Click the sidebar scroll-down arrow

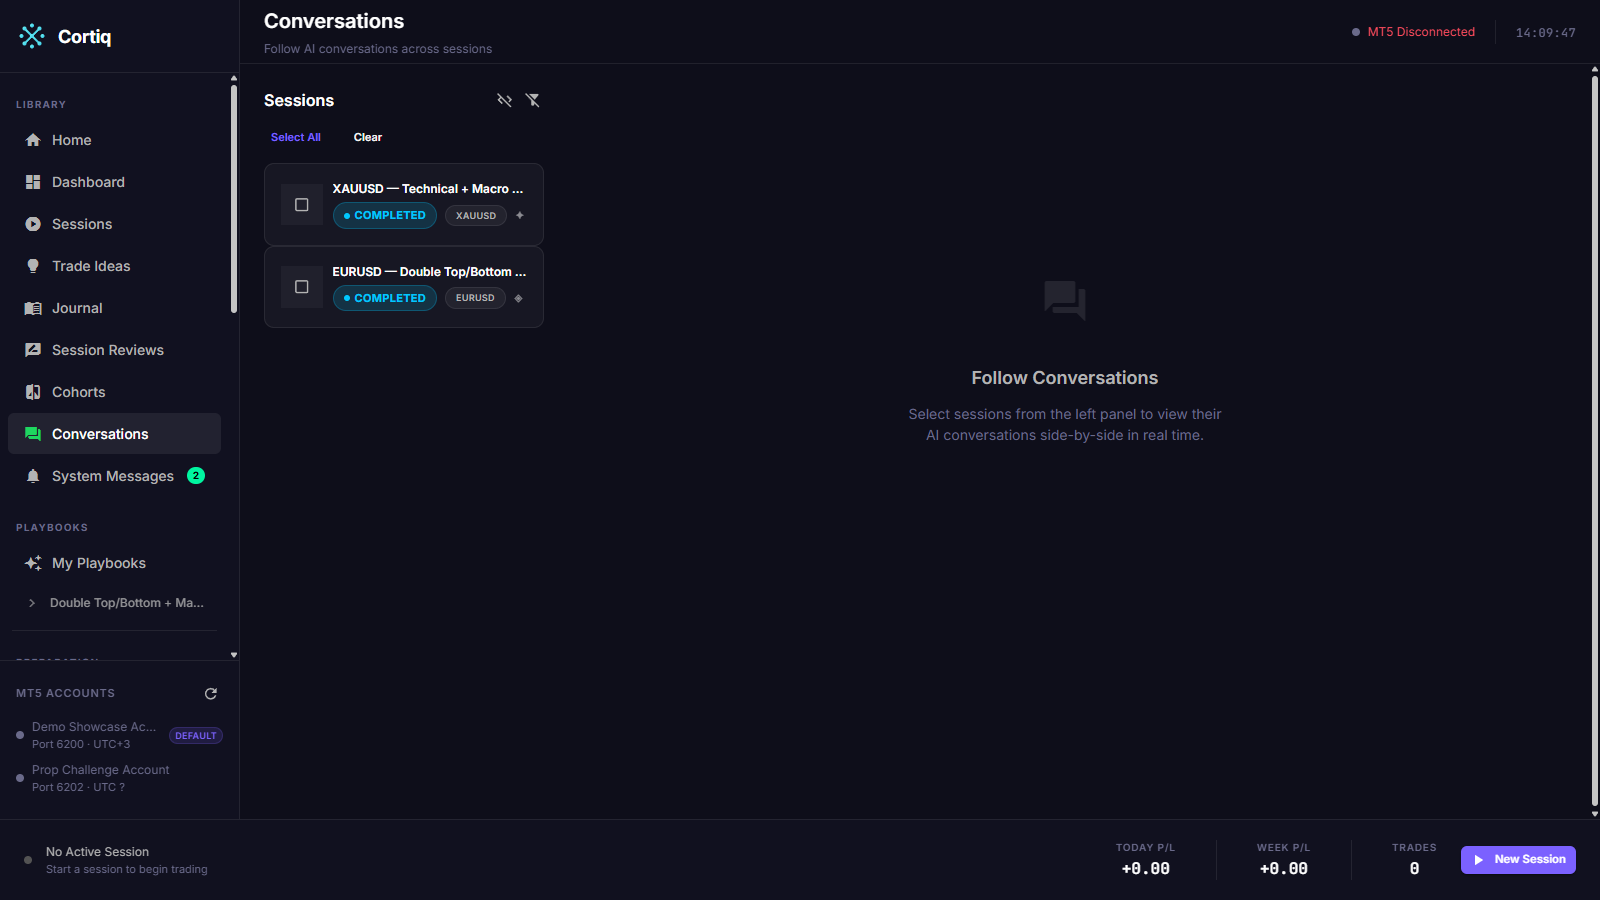coord(234,655)
